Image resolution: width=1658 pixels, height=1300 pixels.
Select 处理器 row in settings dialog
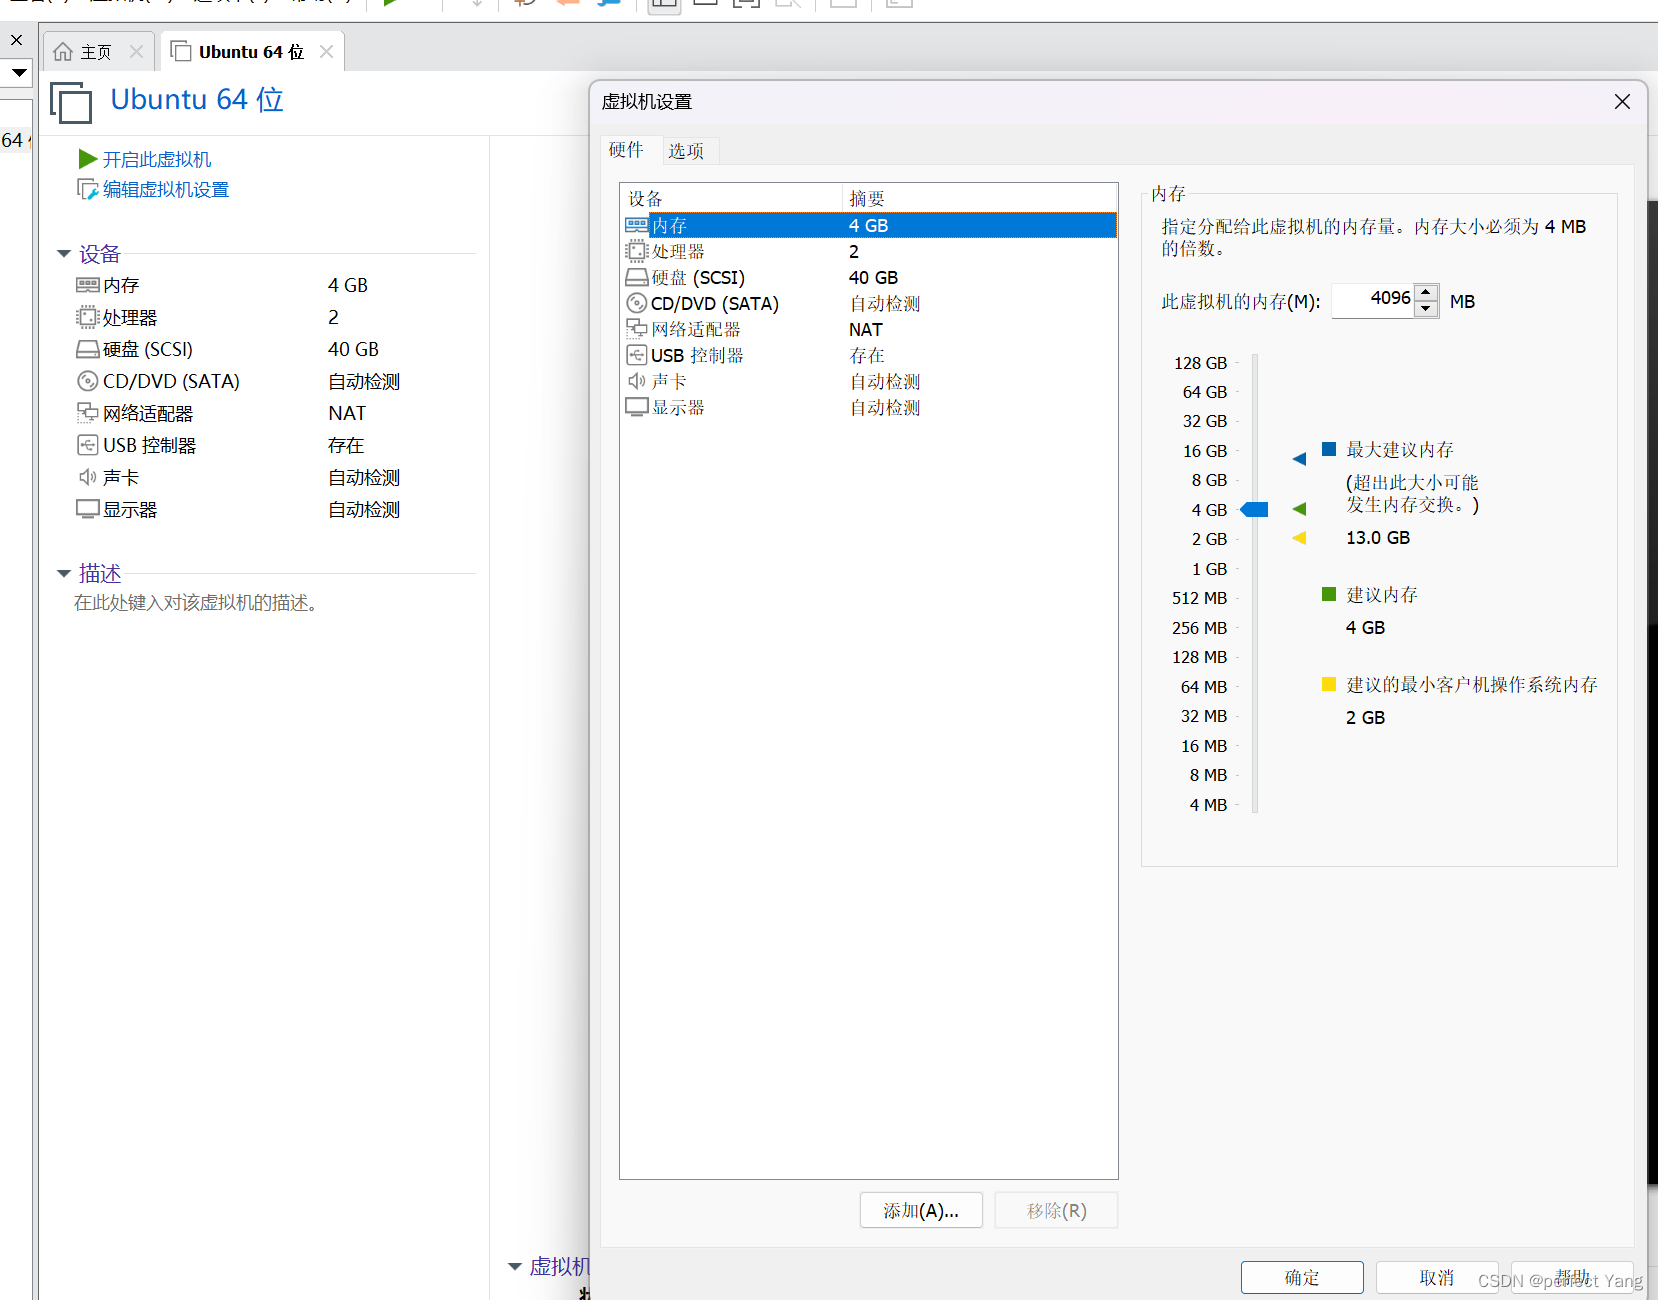pyautogui.click(x=869, y=252)
